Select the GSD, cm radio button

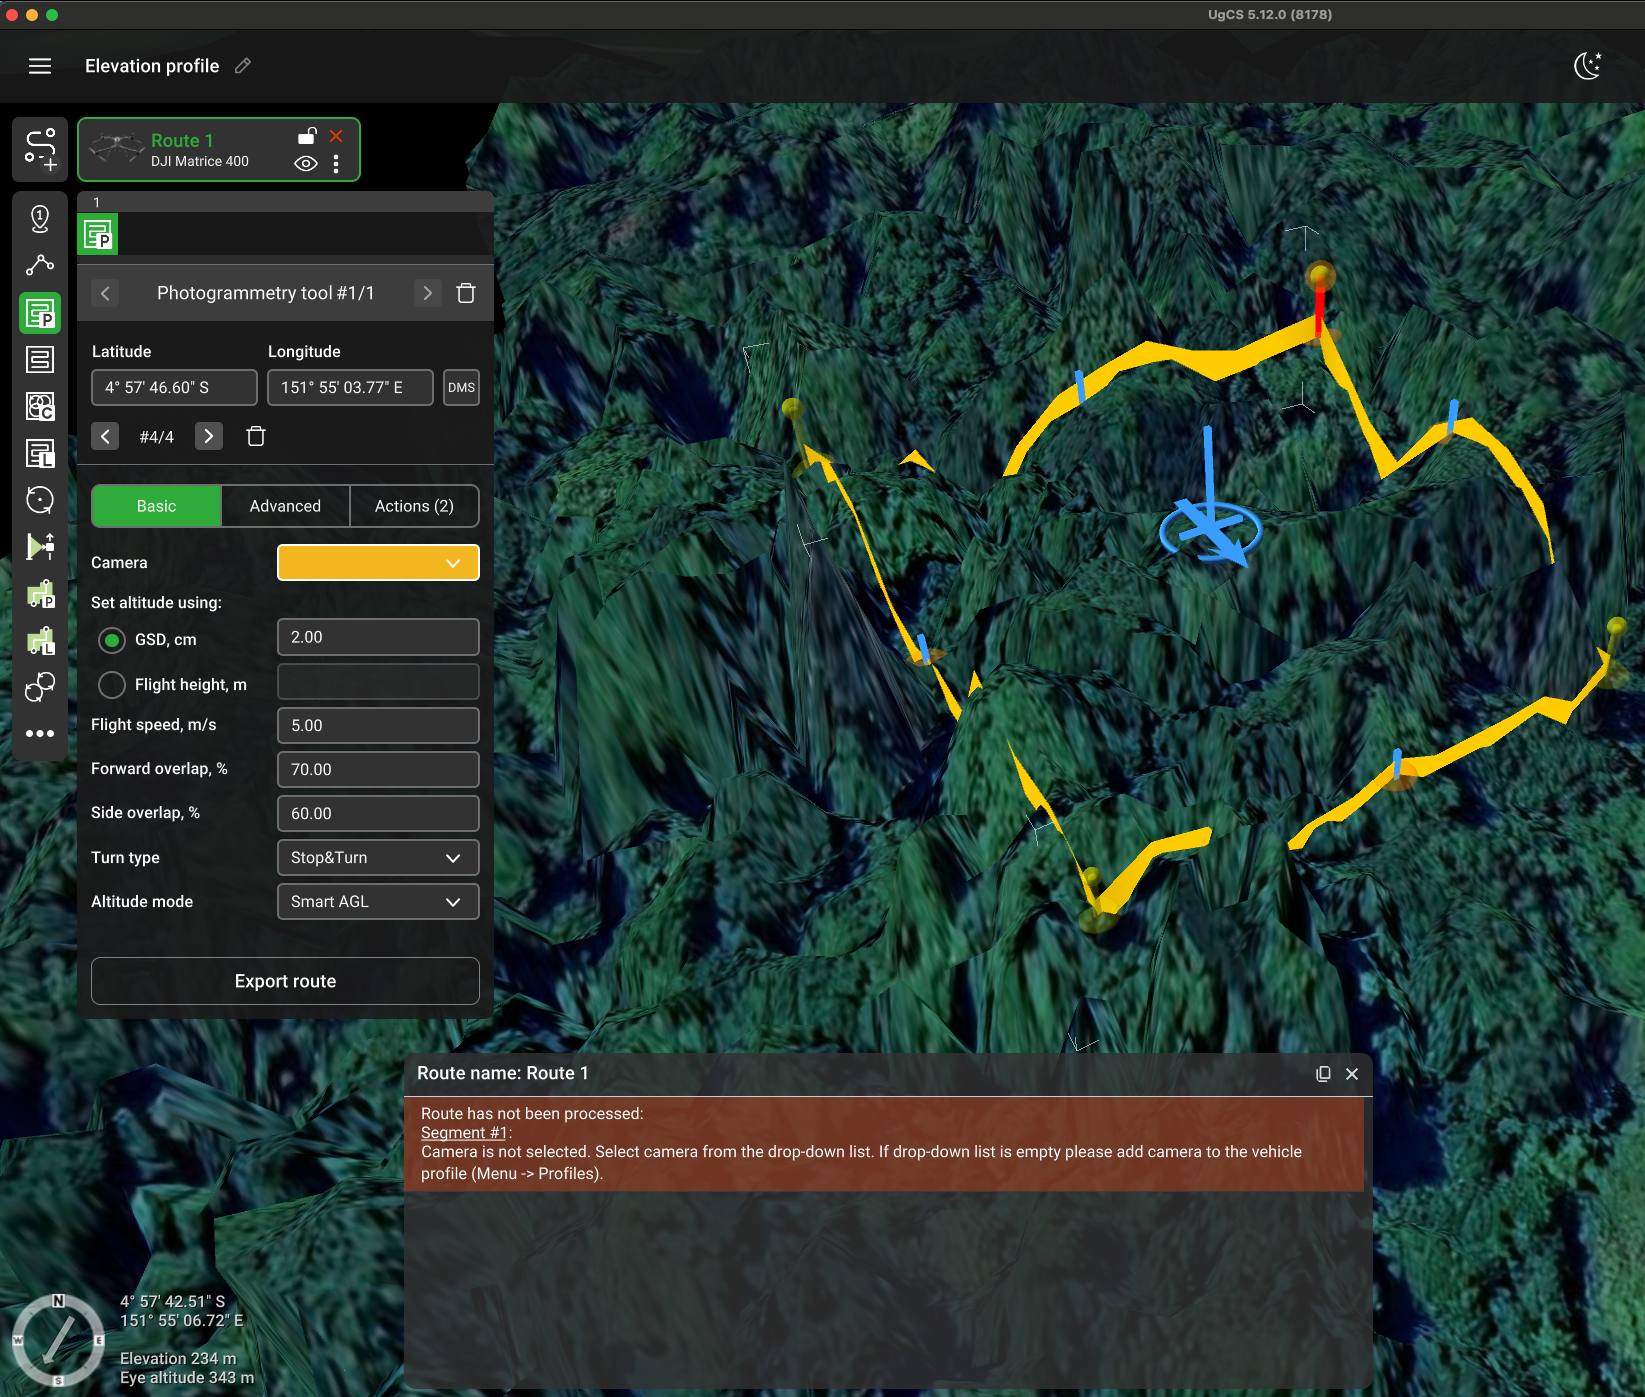pyautogui.click(x=112, y=640)
